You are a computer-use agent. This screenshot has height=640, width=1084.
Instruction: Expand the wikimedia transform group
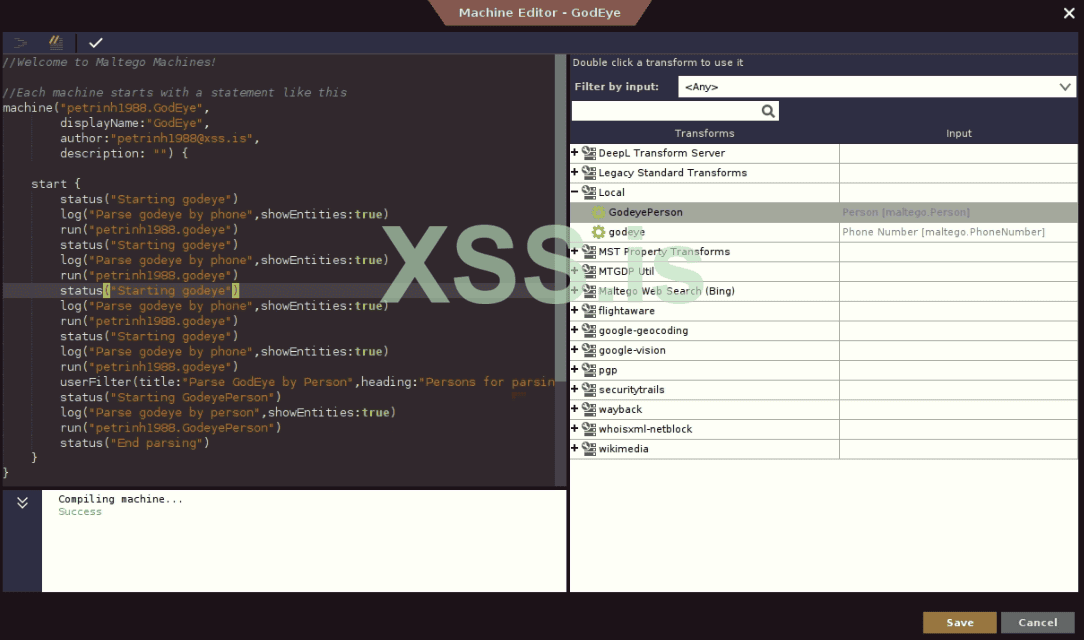pyautogui.click(x=575, y=449)
